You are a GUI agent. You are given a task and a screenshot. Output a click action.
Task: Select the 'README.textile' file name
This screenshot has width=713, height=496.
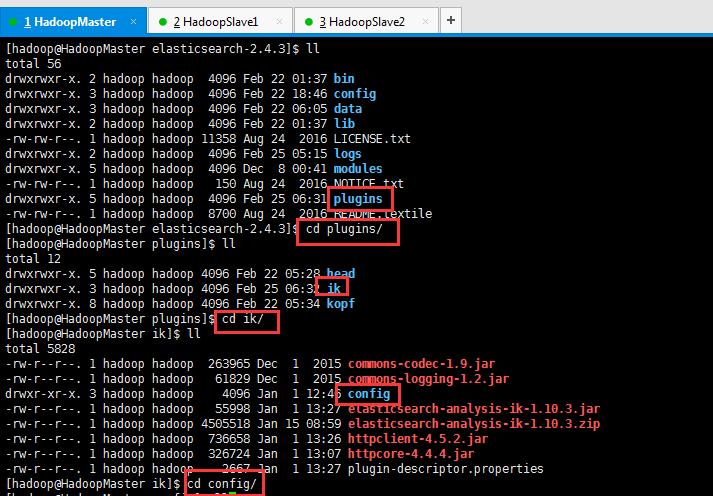(383, 214)
